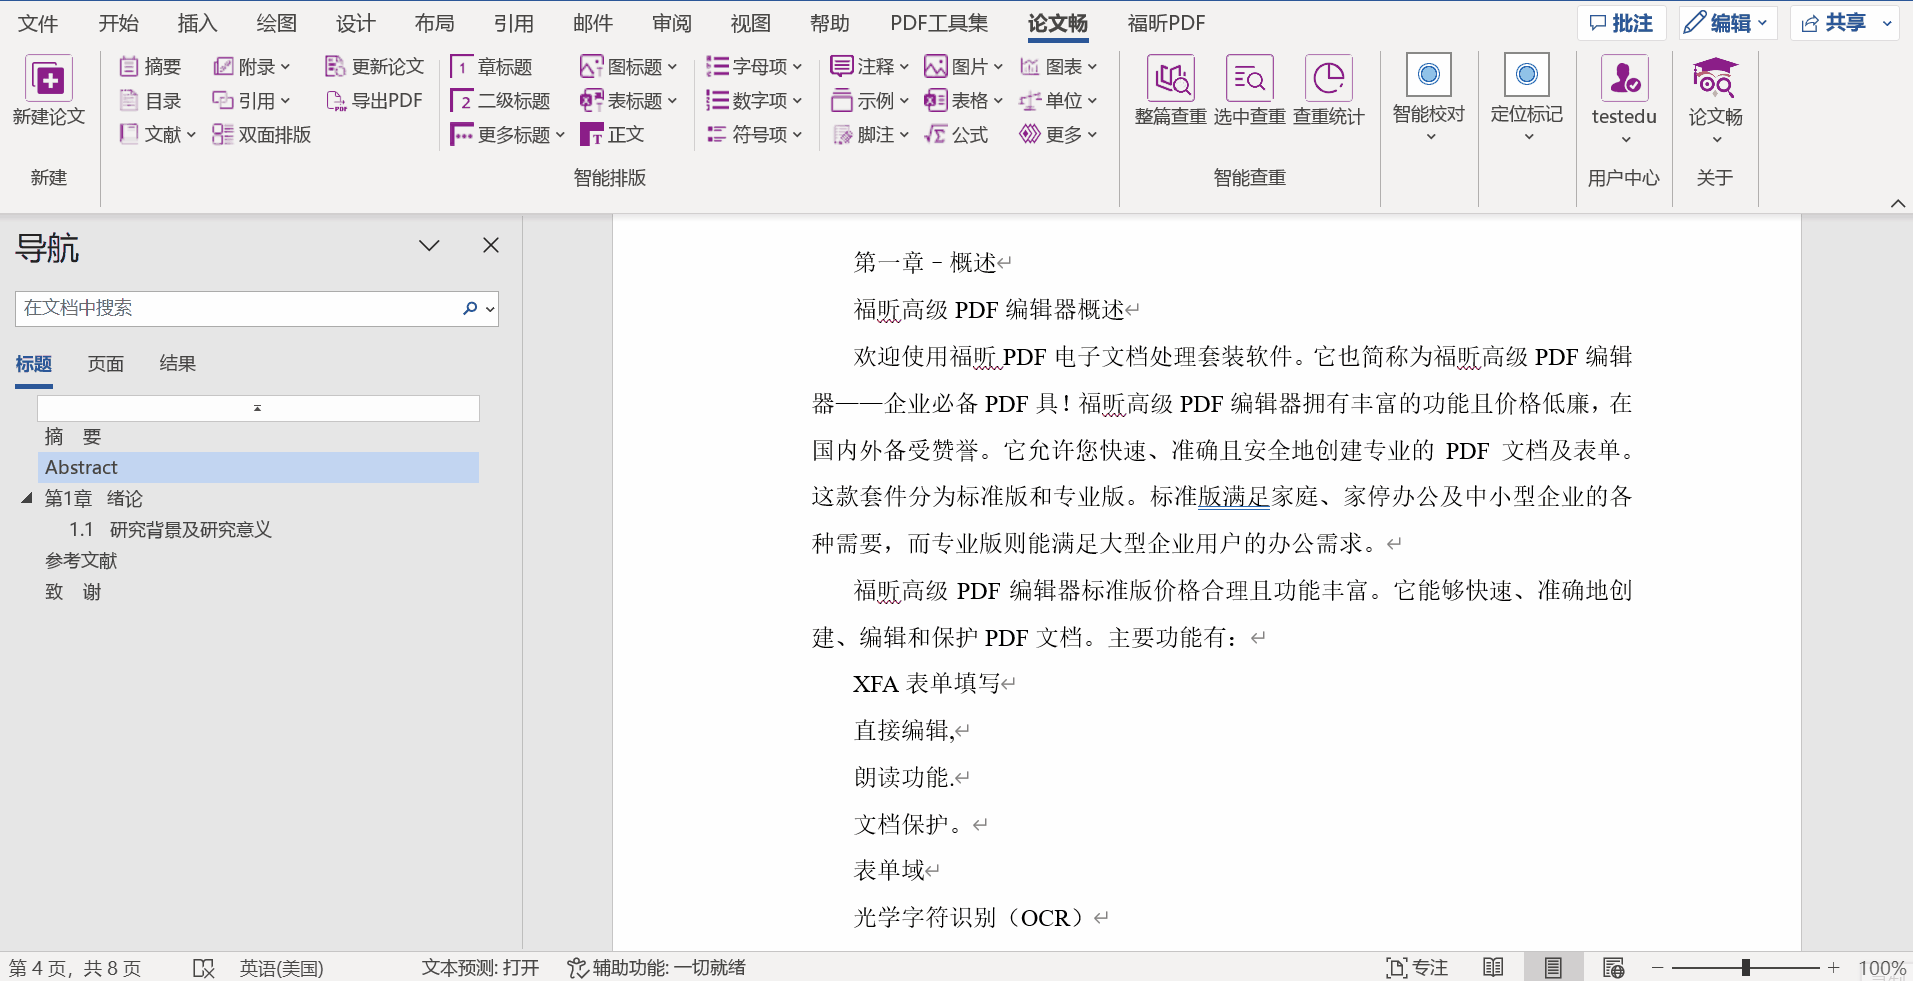Jump to top using navigation bar
1913x981 pixels.
point(258,408)
